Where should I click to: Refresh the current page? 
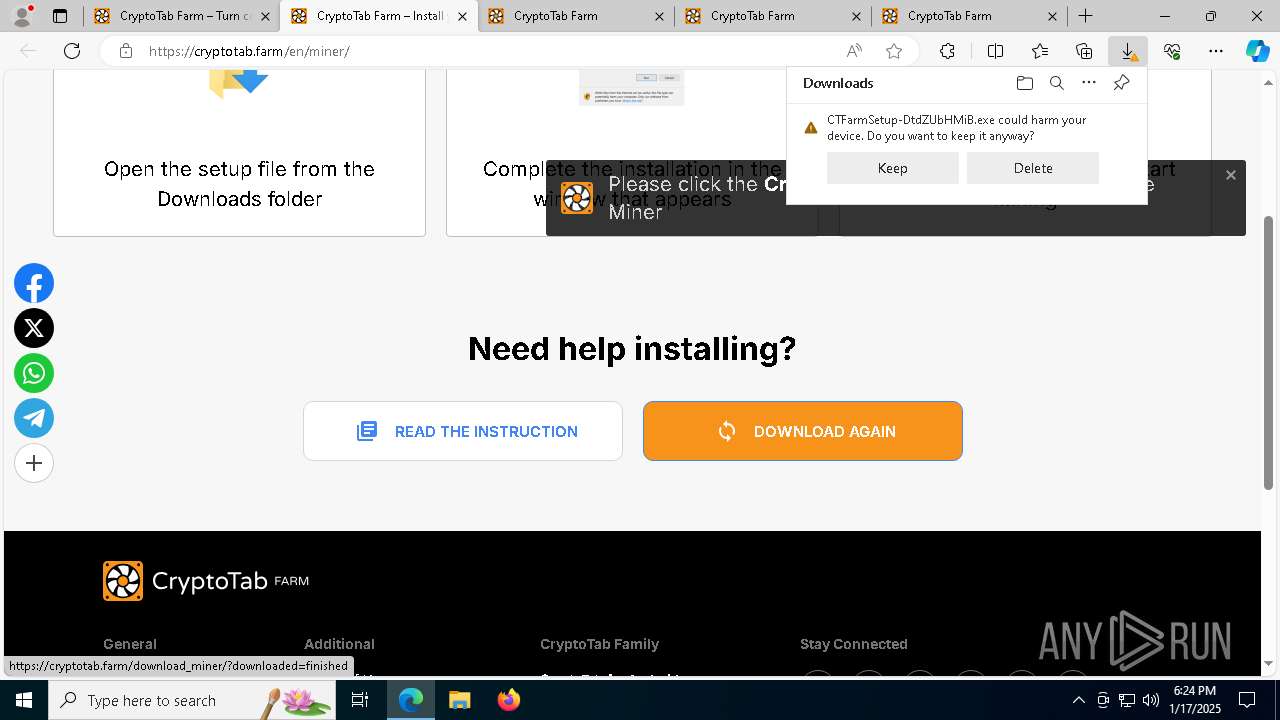[x=72, y=51]
